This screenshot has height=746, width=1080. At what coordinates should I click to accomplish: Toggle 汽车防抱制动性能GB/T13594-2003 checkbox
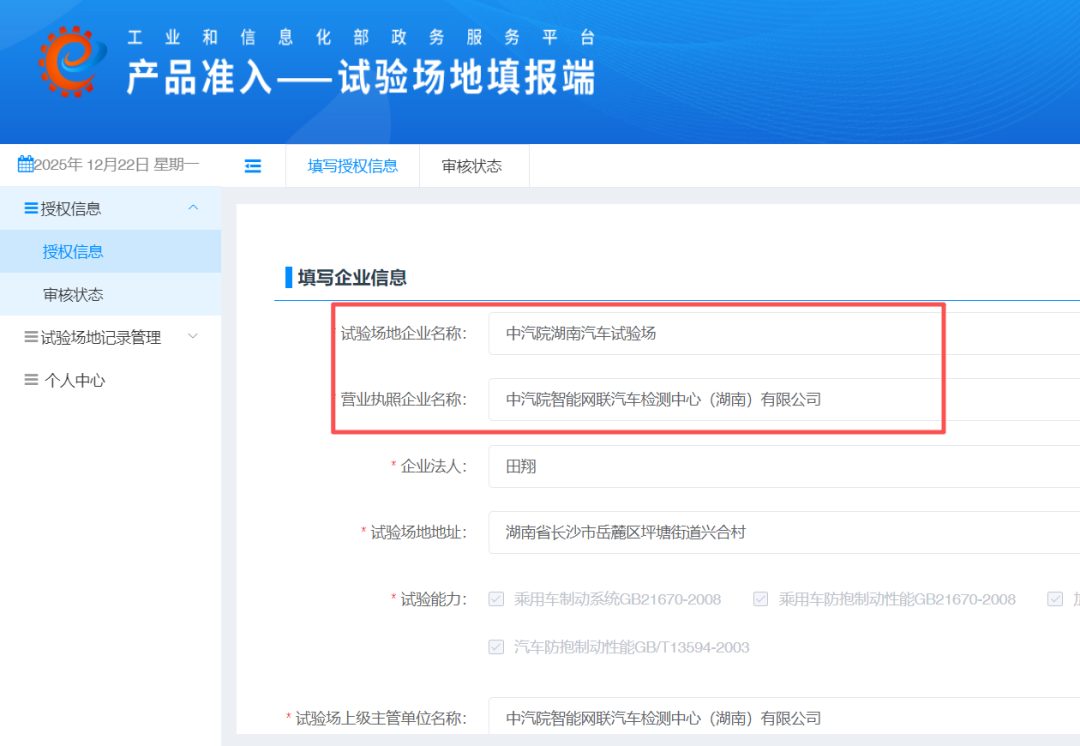coord(496,647)
